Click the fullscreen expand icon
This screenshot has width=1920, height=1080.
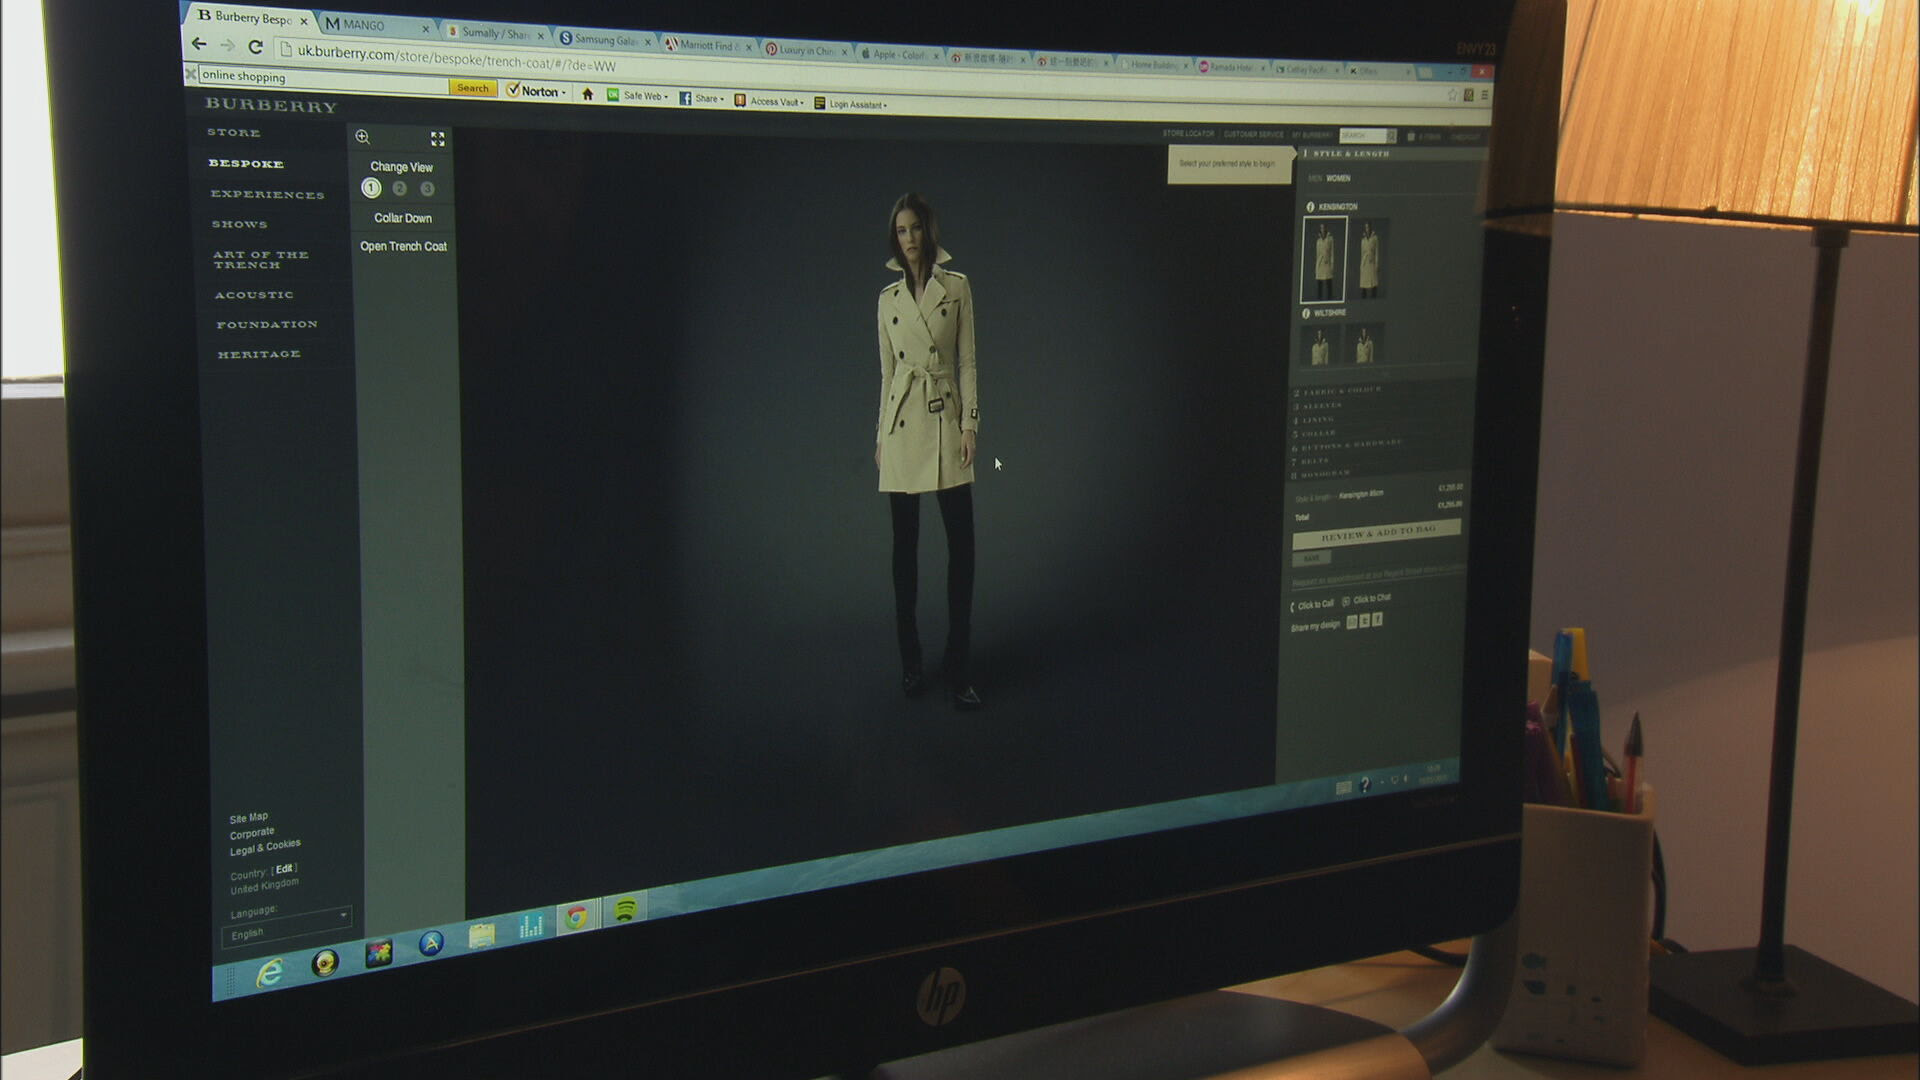click(x=437, y=139)
